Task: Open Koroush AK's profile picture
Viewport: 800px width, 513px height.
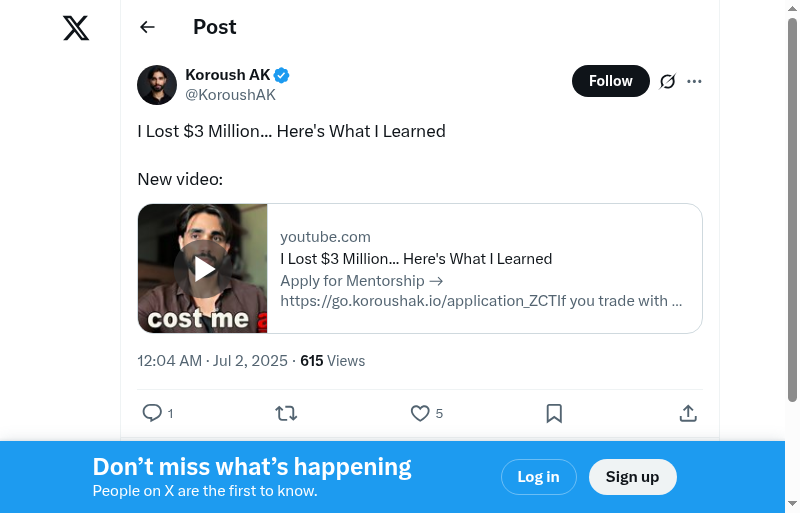Action: pos(157,85)
